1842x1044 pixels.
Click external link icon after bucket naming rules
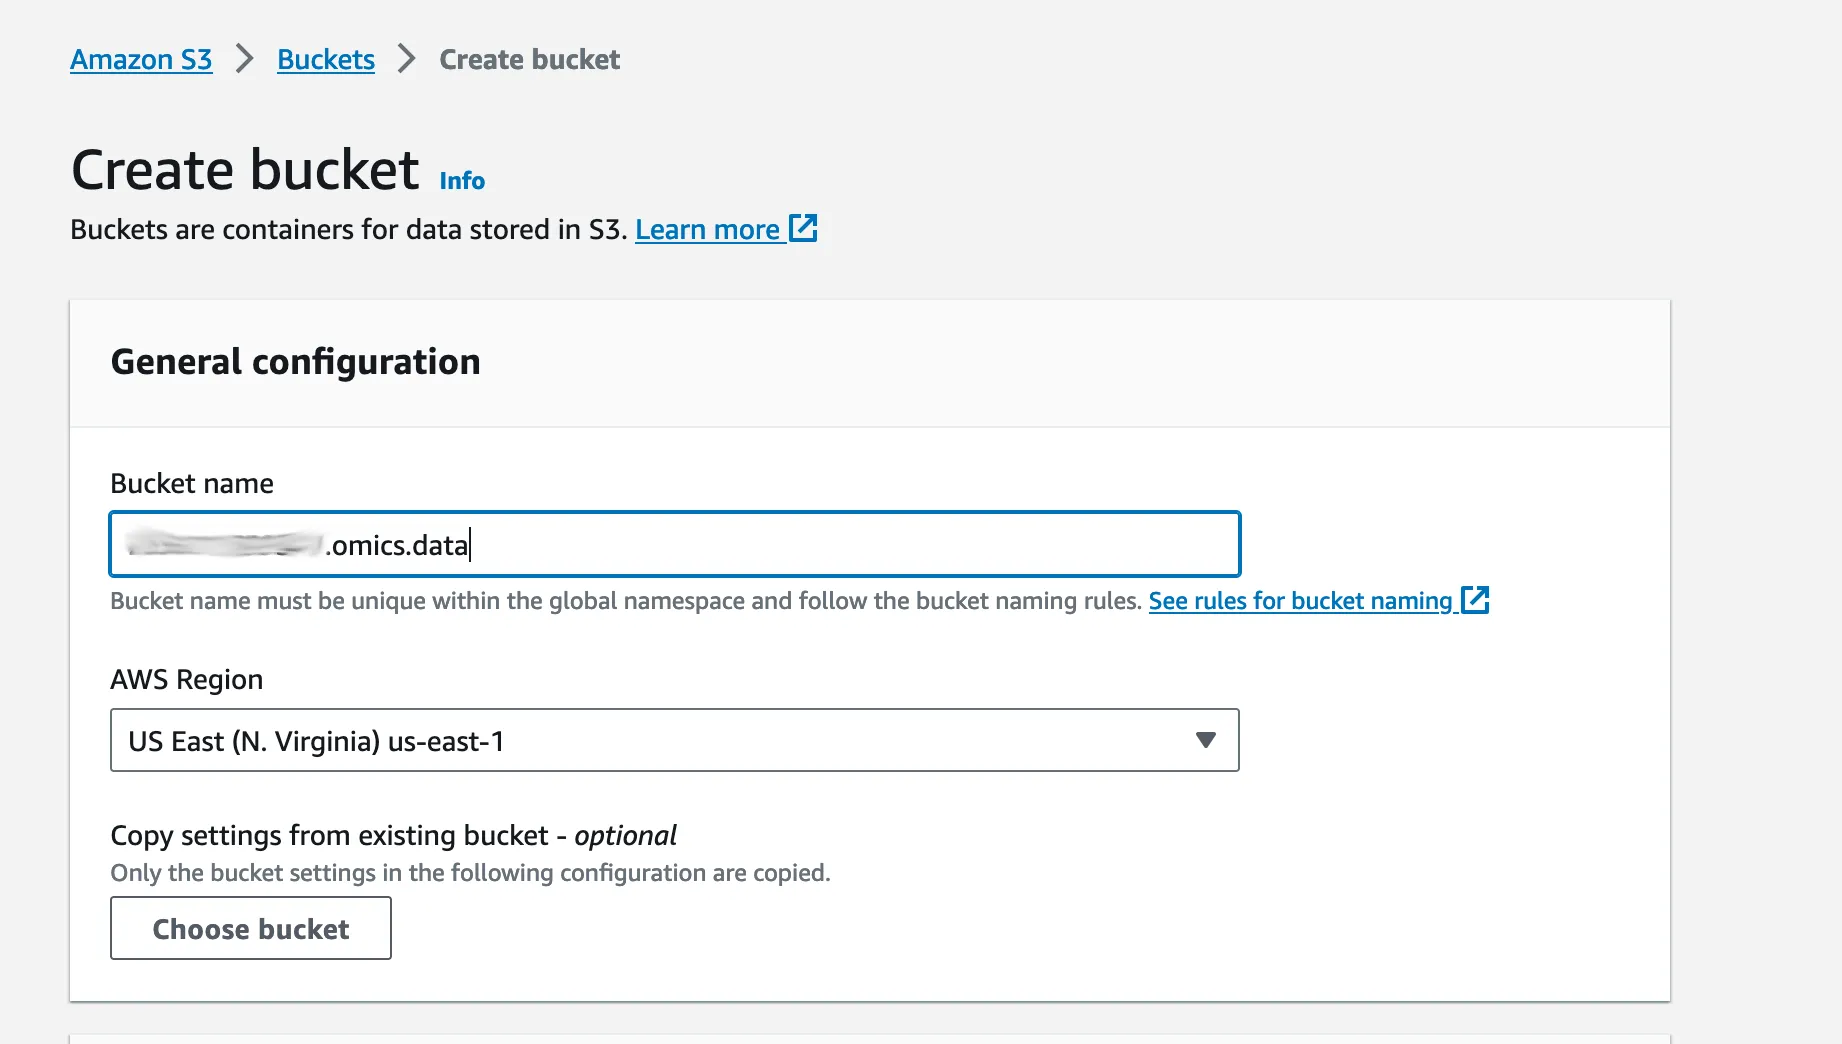click(x=1475, y=600)
